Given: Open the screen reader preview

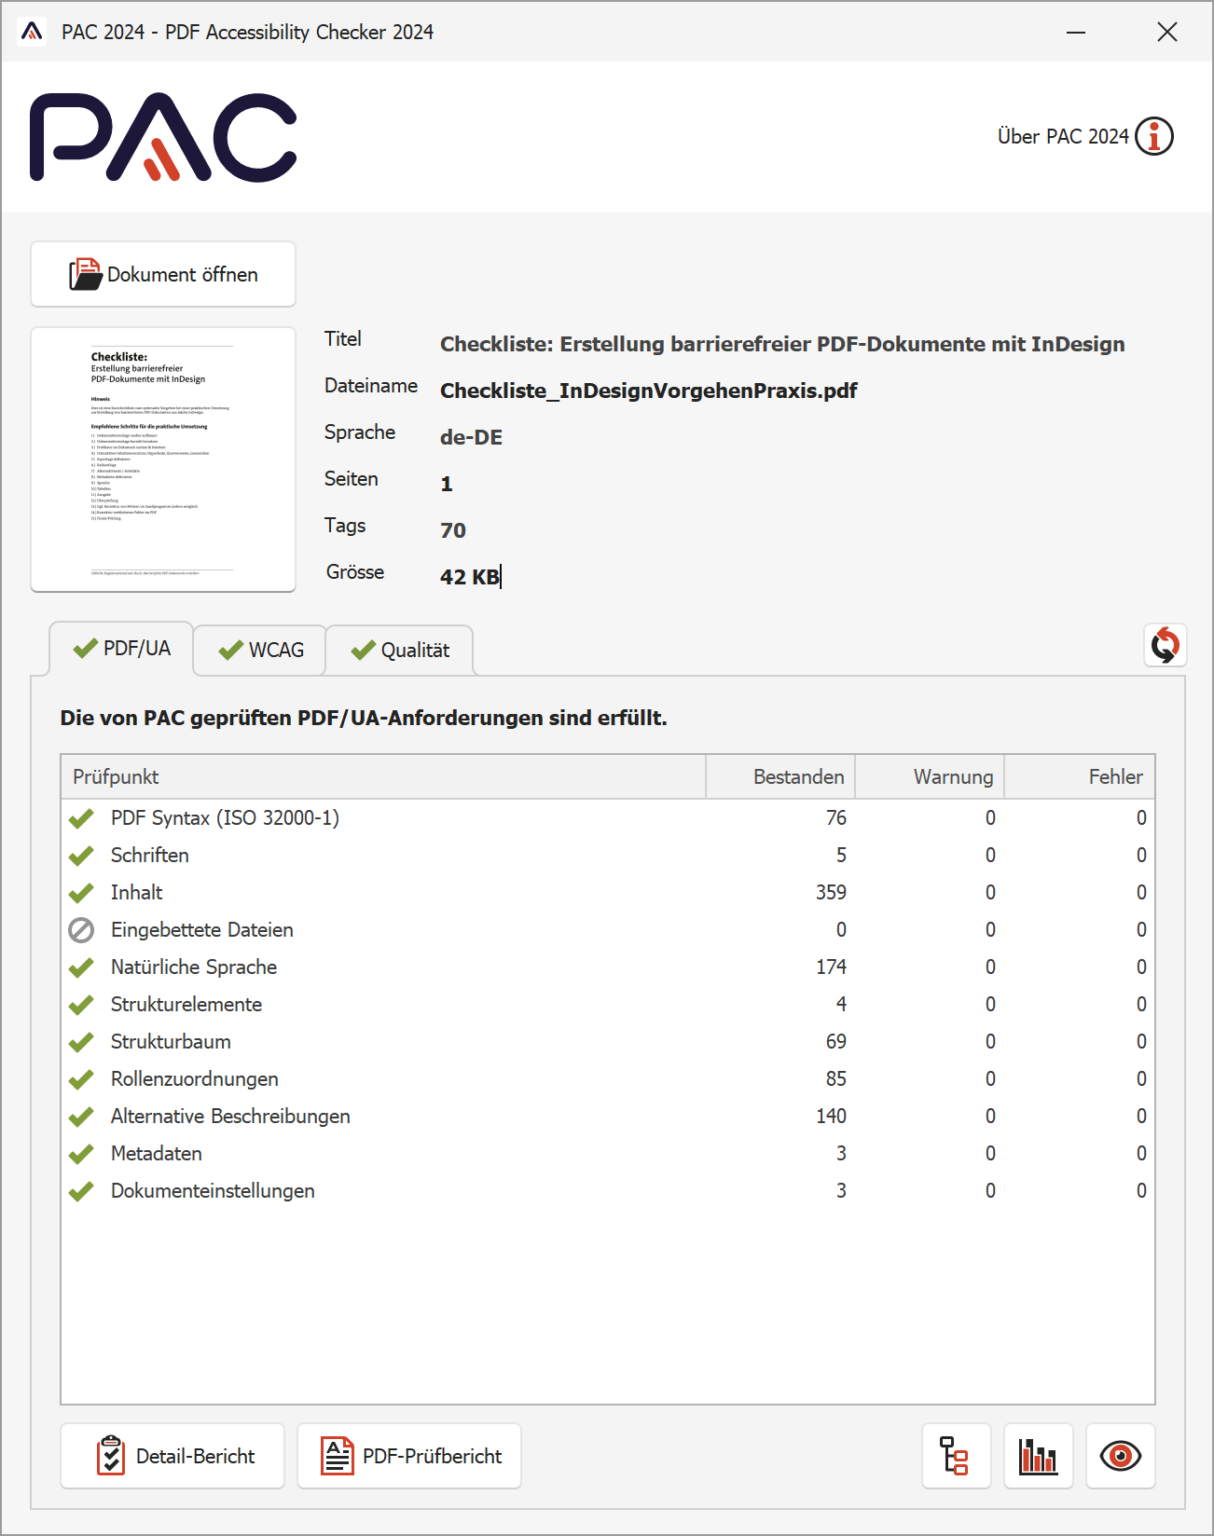Looking at the screenshot, I should coord(1121,1456).
